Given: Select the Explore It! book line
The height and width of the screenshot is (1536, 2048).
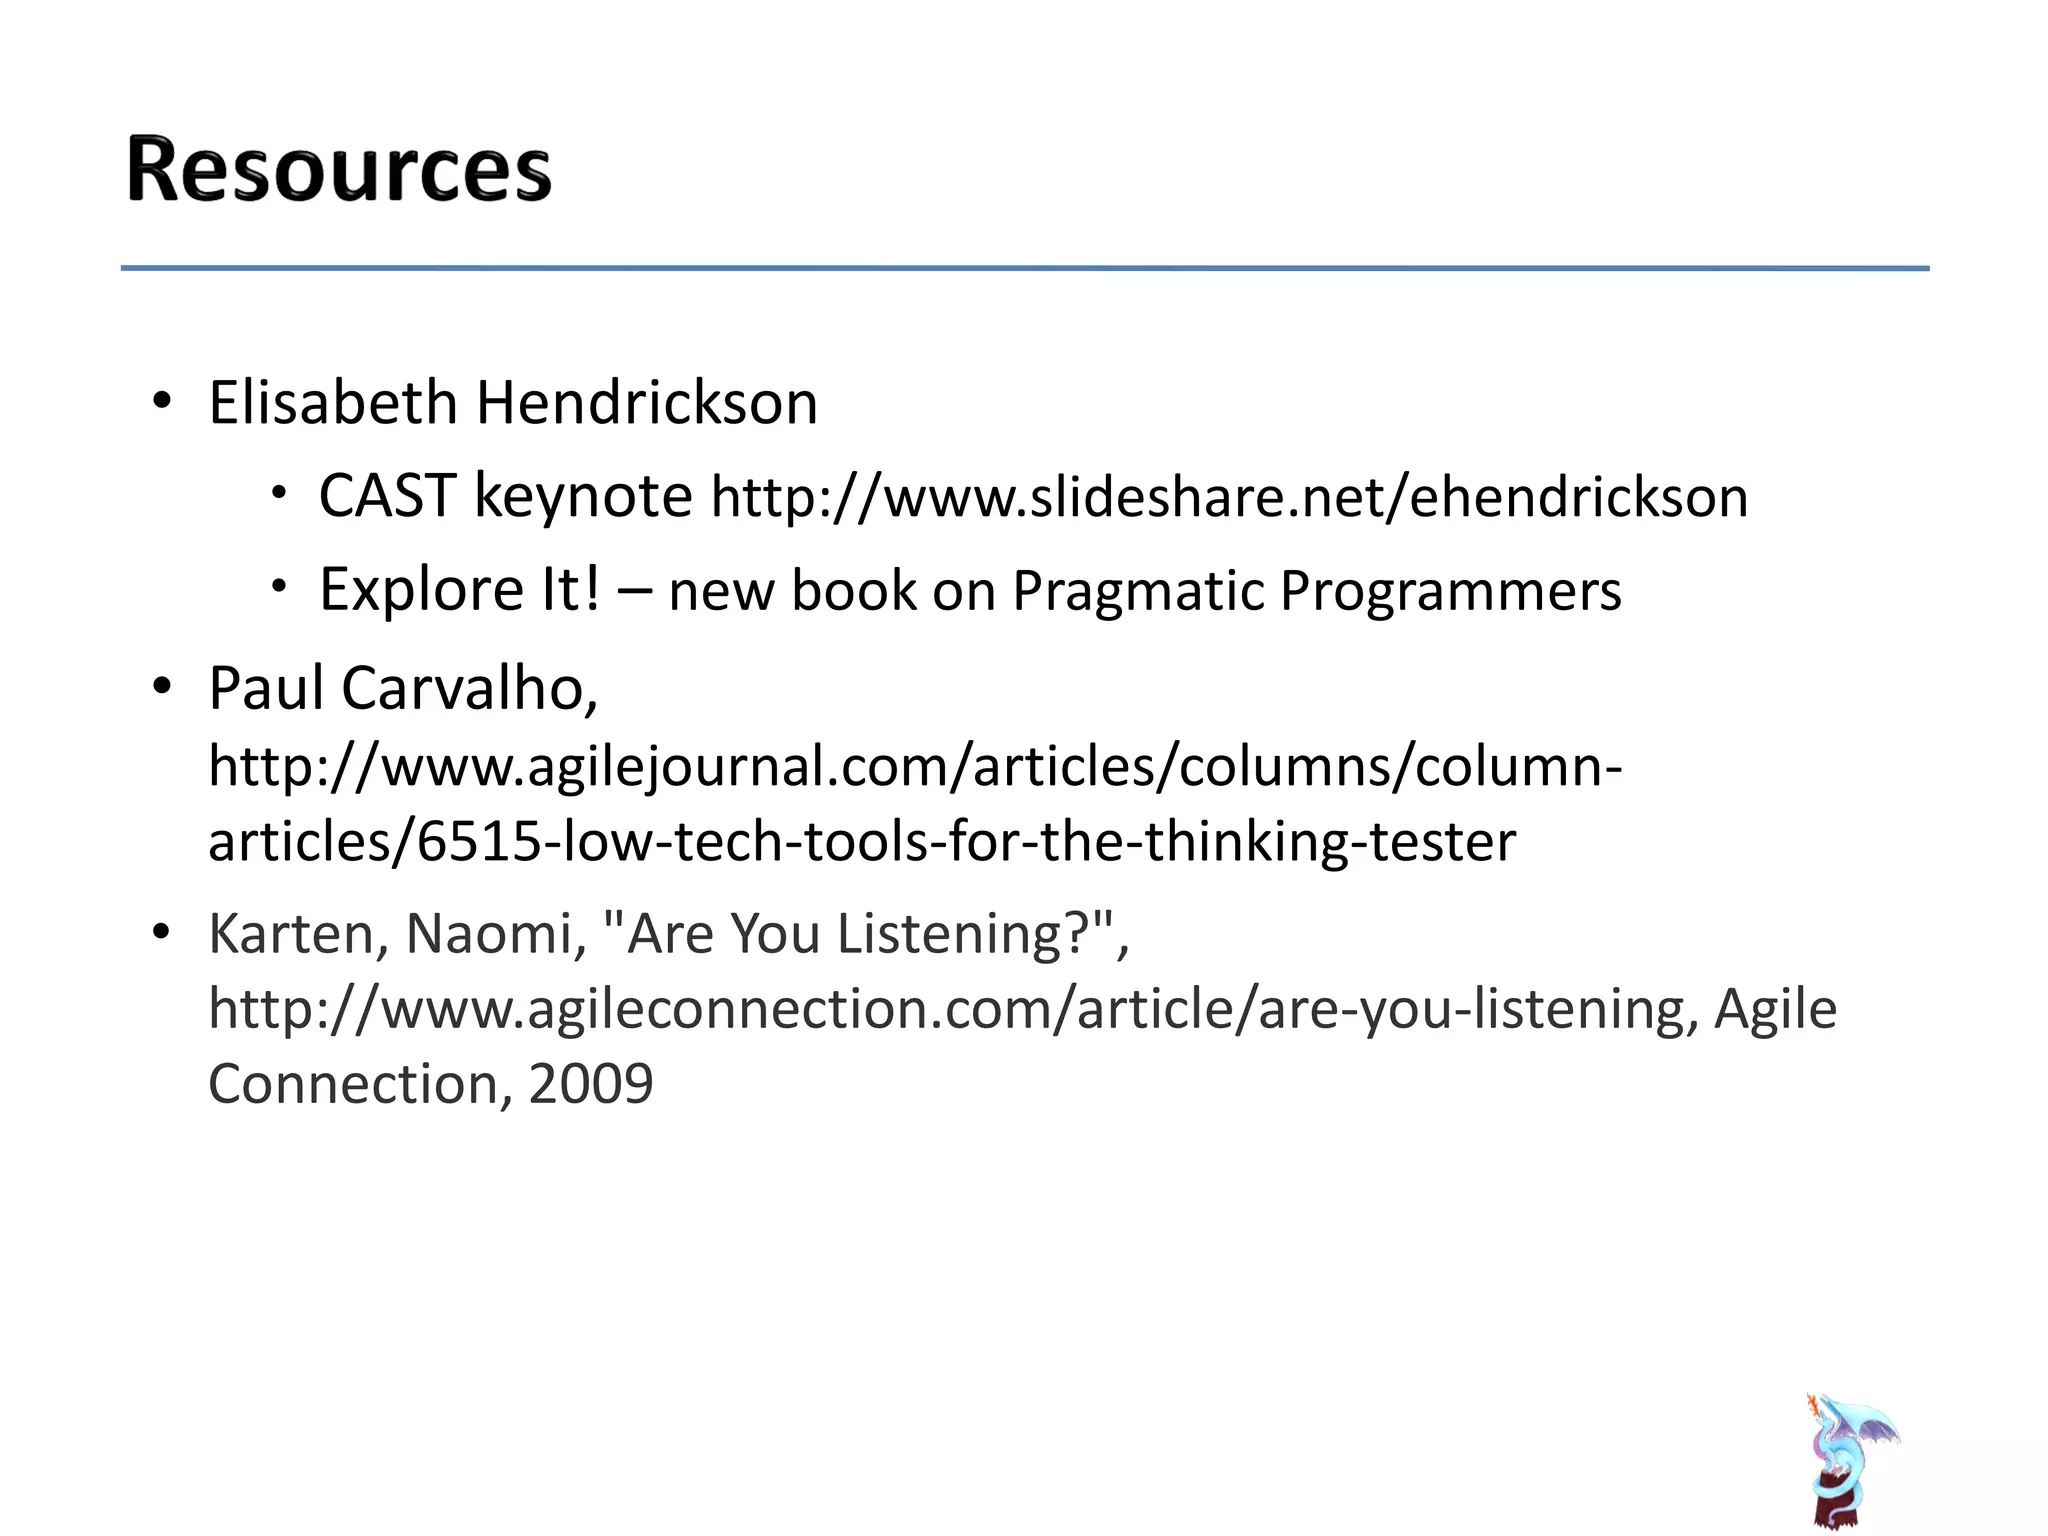Looking at the screenshot, I should (970, 590).
